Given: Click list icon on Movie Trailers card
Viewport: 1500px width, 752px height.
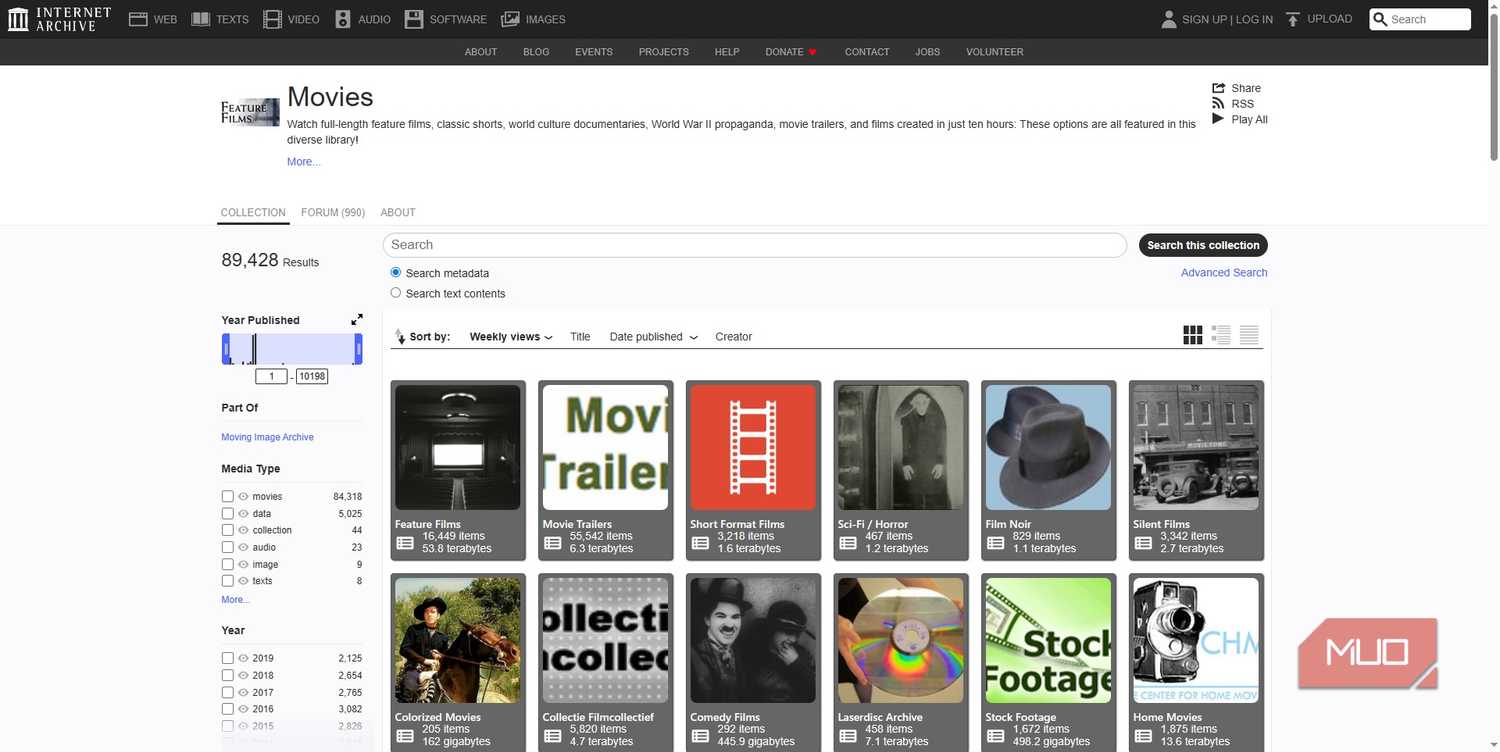Looking at the screenshot, I should pos(553,543).
